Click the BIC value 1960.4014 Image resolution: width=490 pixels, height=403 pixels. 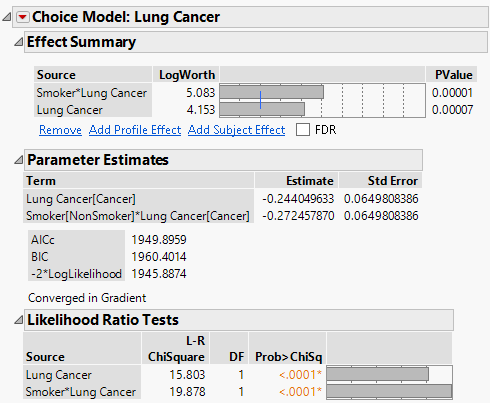(159, 257)
